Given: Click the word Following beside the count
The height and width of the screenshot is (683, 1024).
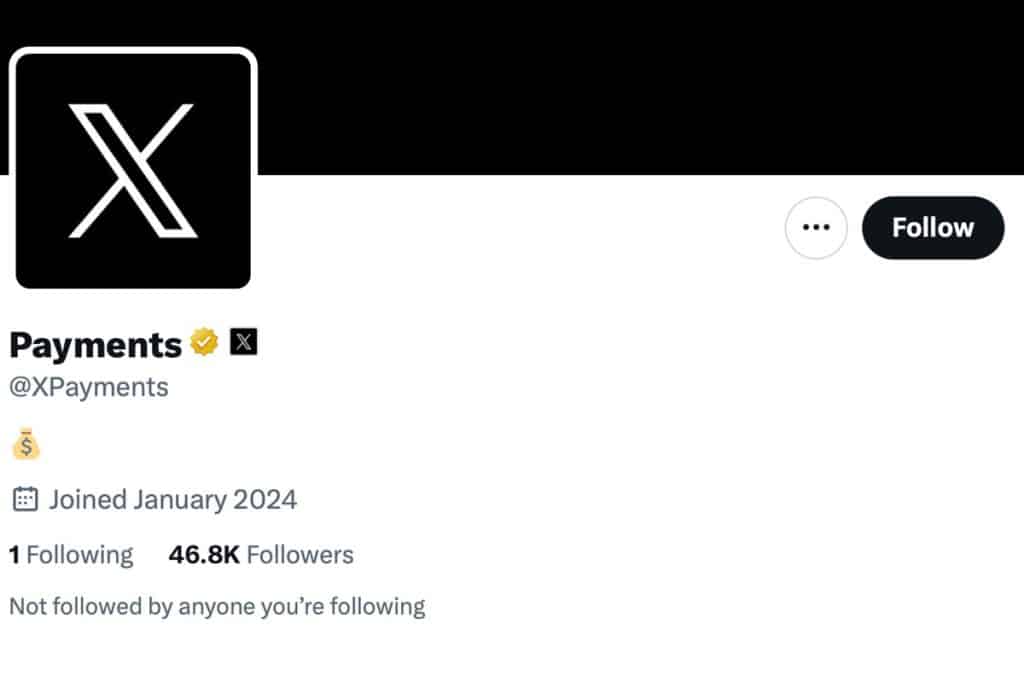Looking at the screenshot, I should (80, 554).
